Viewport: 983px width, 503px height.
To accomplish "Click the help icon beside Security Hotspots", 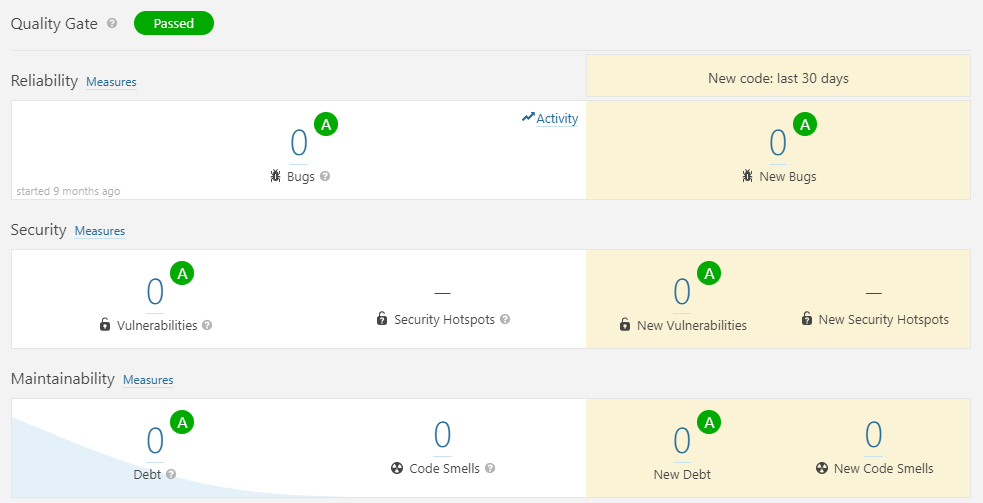I will point(505,319).
